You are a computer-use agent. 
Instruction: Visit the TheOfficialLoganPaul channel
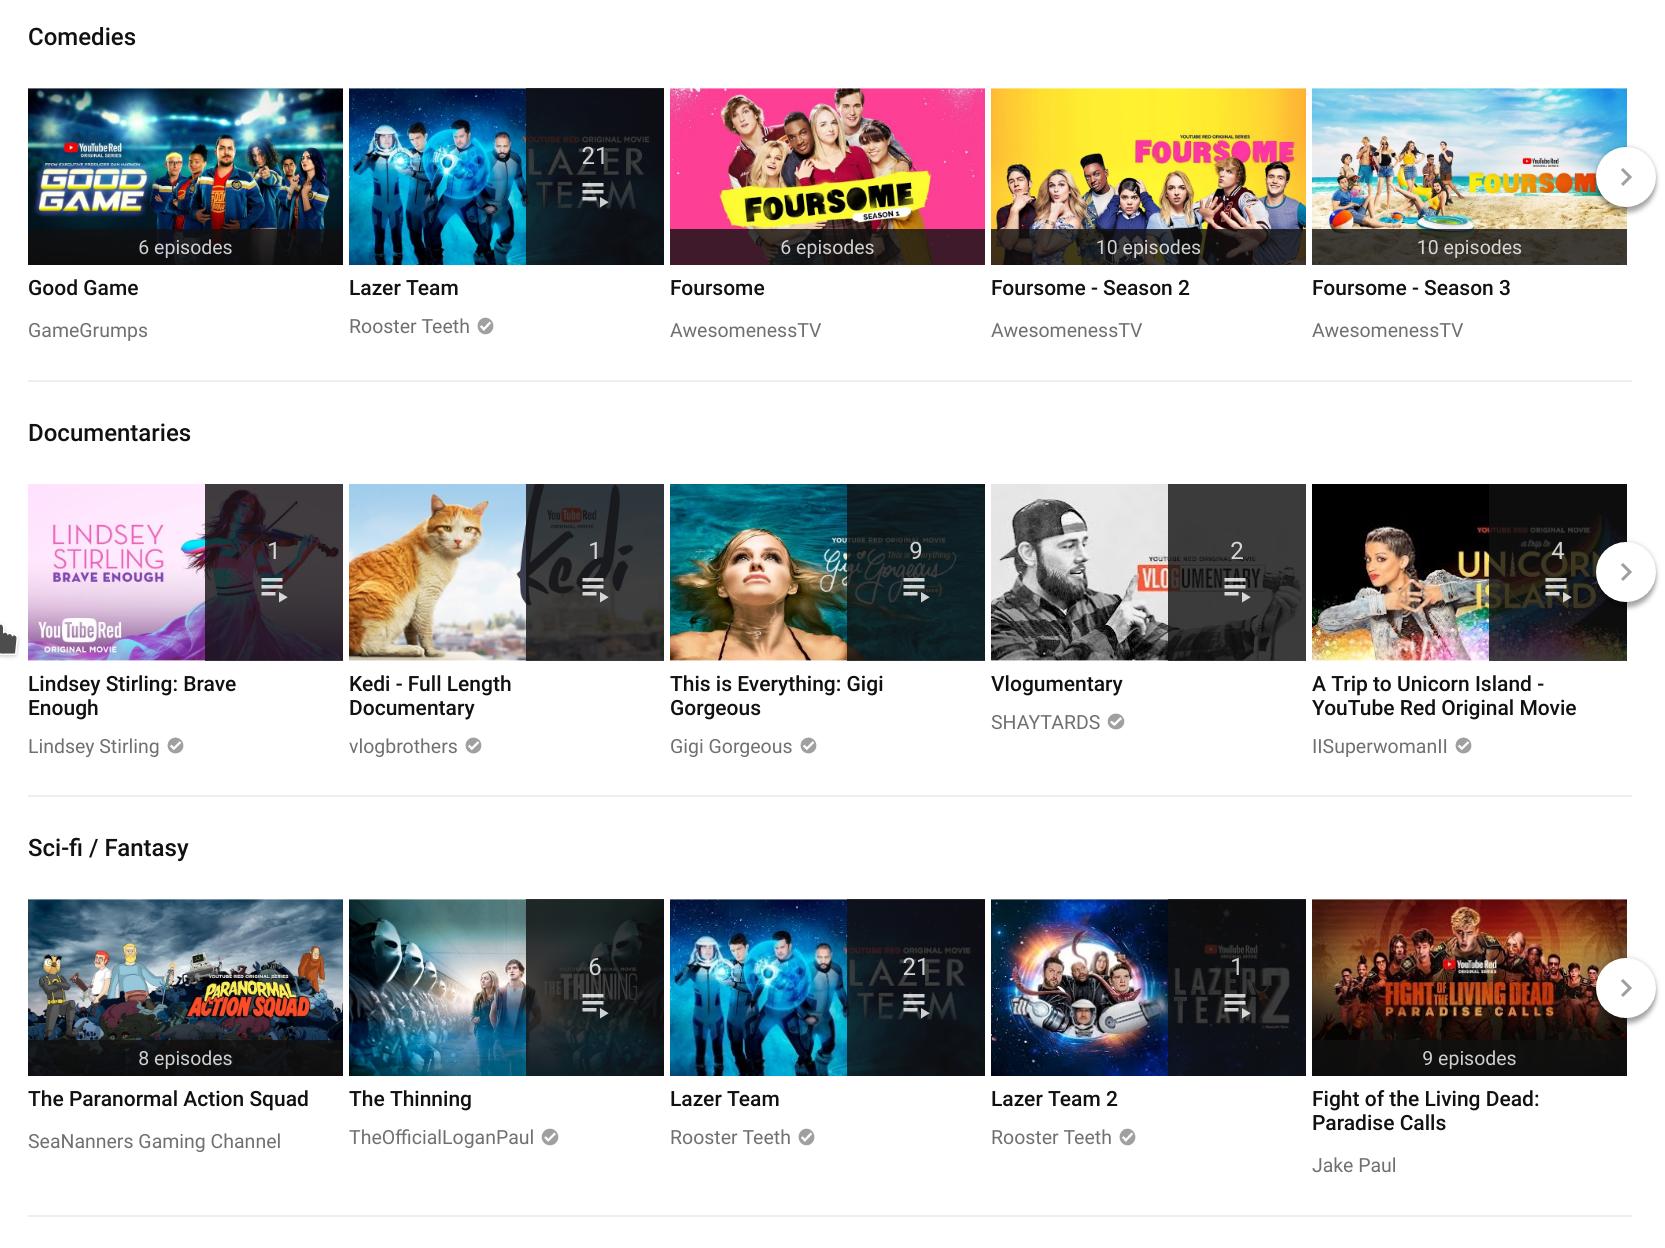[x=441, y=1137]
